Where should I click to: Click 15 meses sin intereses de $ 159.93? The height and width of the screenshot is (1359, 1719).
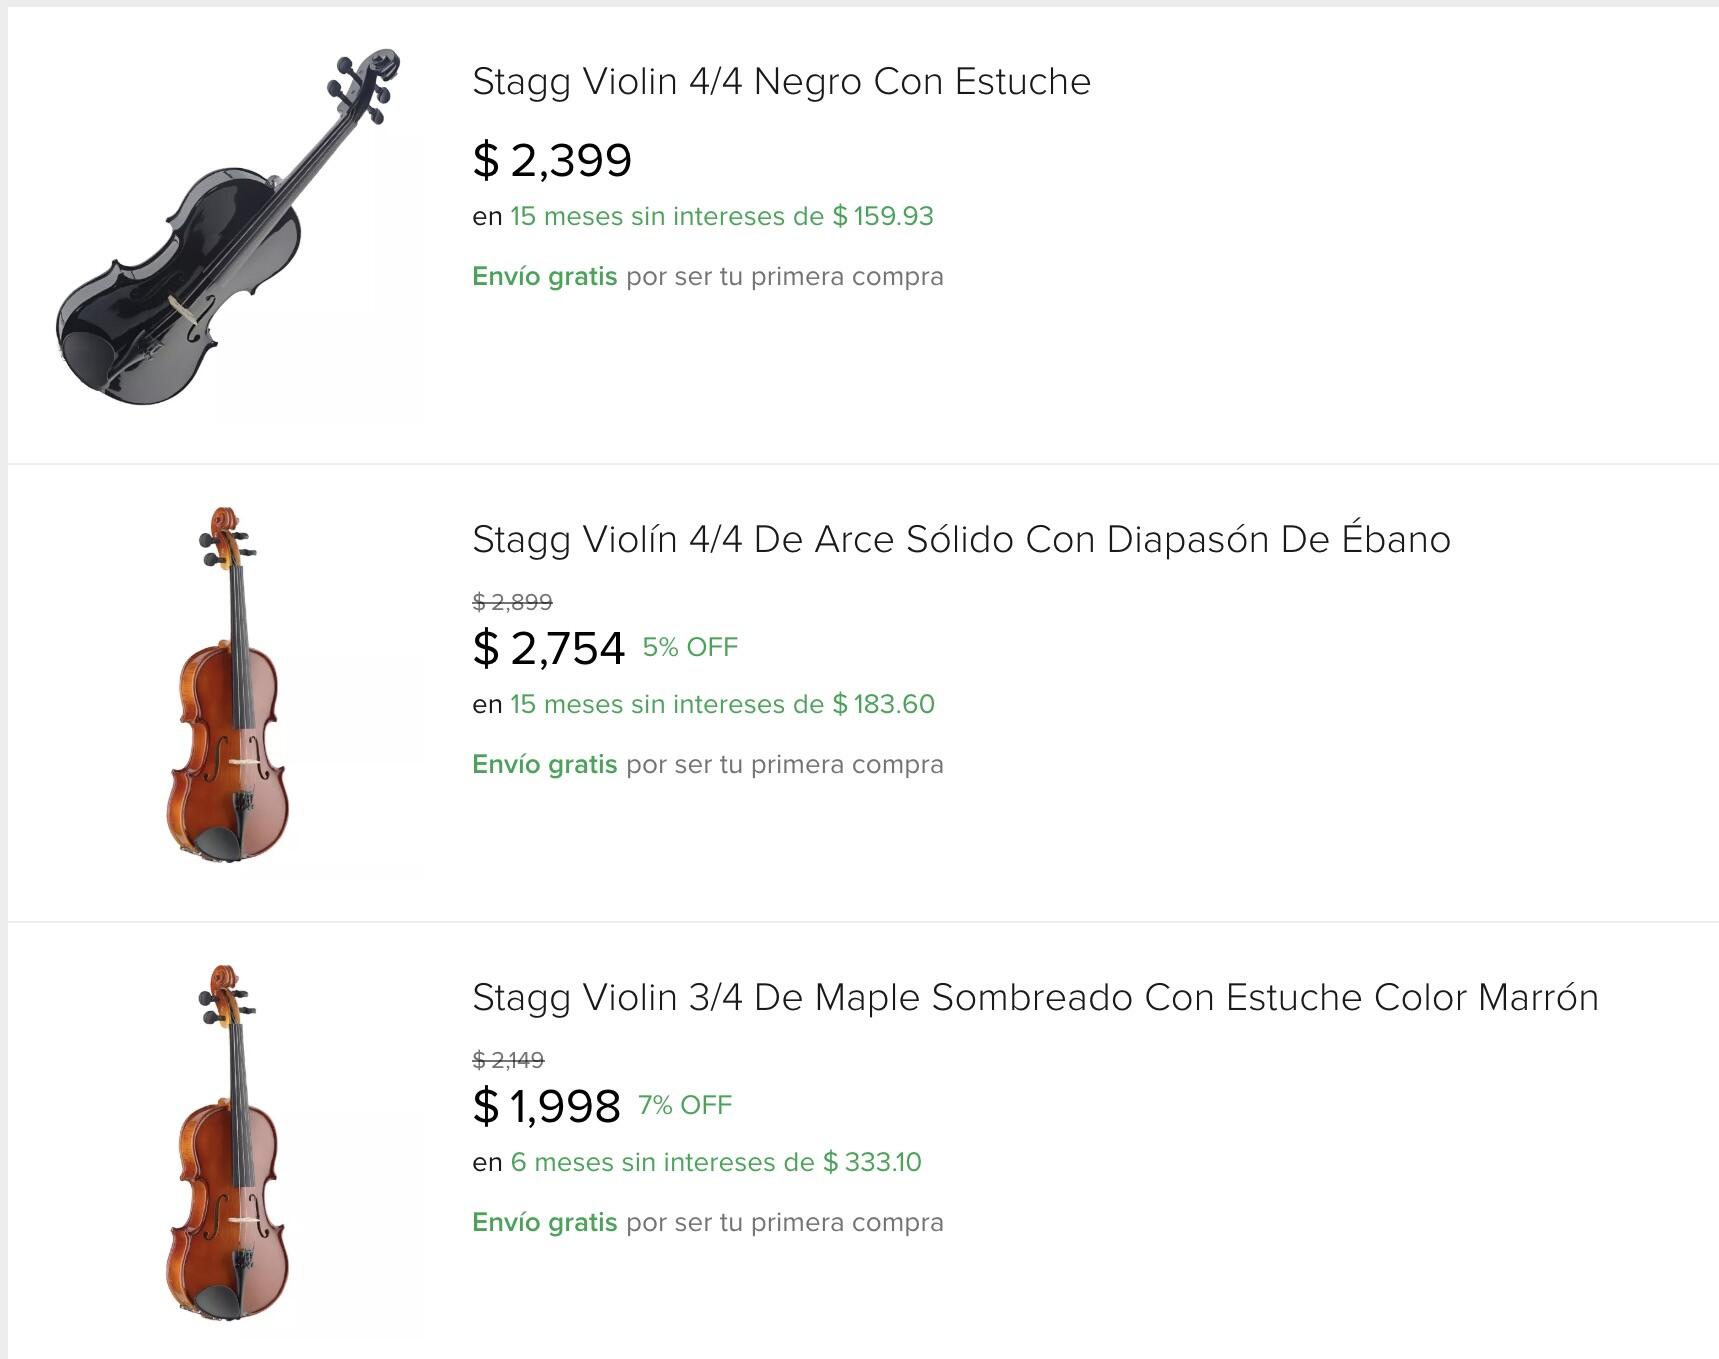(721, 217)
